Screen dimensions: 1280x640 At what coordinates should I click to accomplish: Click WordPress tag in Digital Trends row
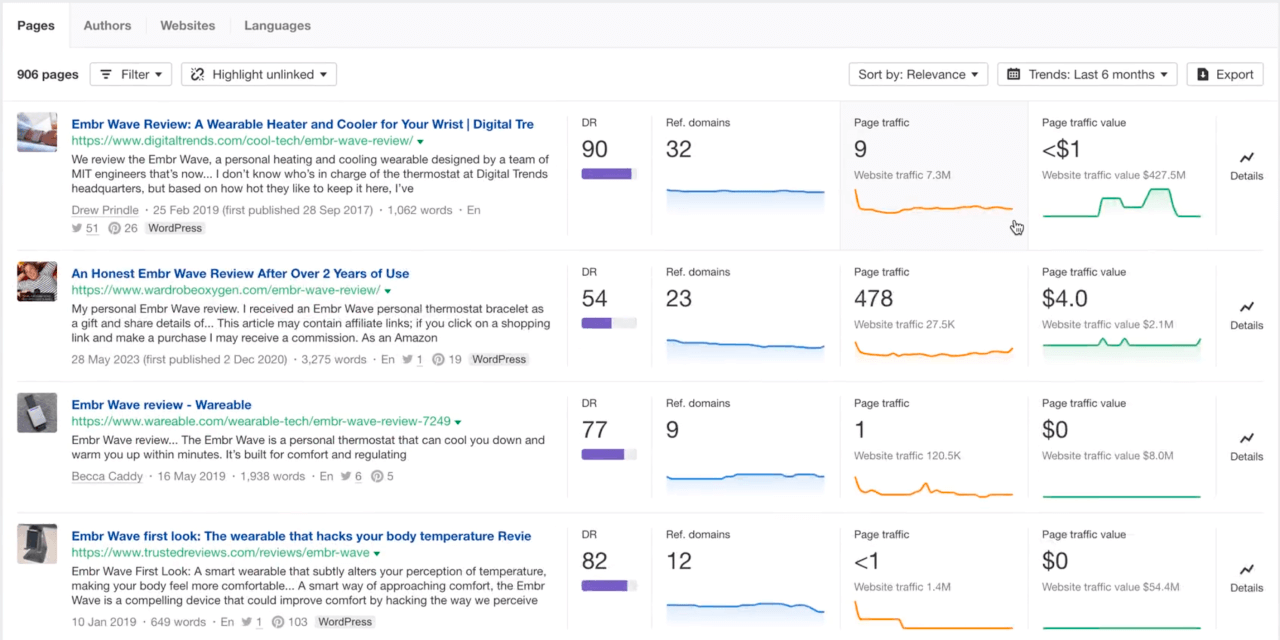coord(175,228)
